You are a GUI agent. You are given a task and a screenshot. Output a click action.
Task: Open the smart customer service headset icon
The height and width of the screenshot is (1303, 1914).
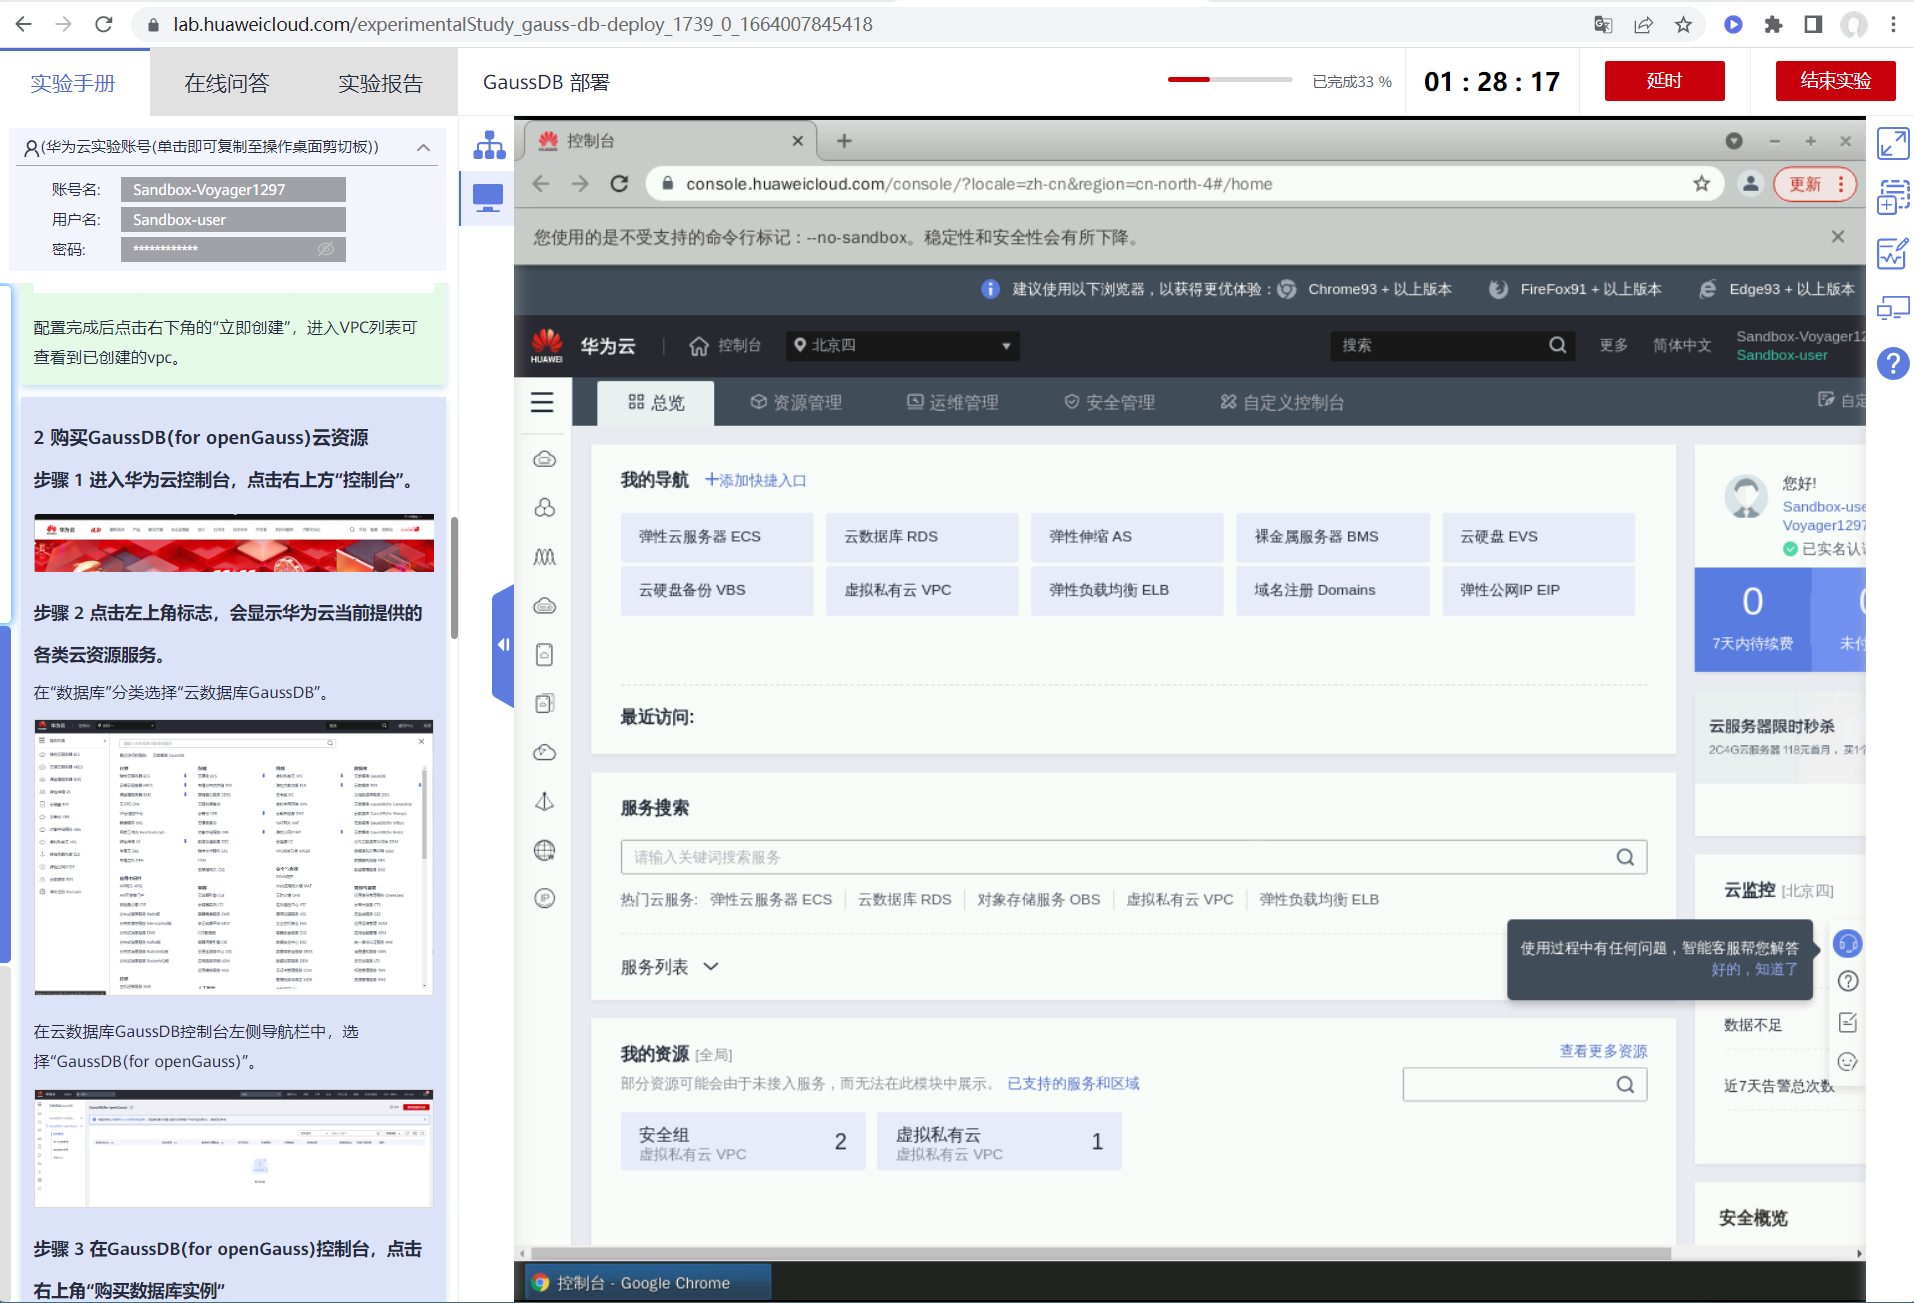pyautogui.click(x=1848, y=943)
